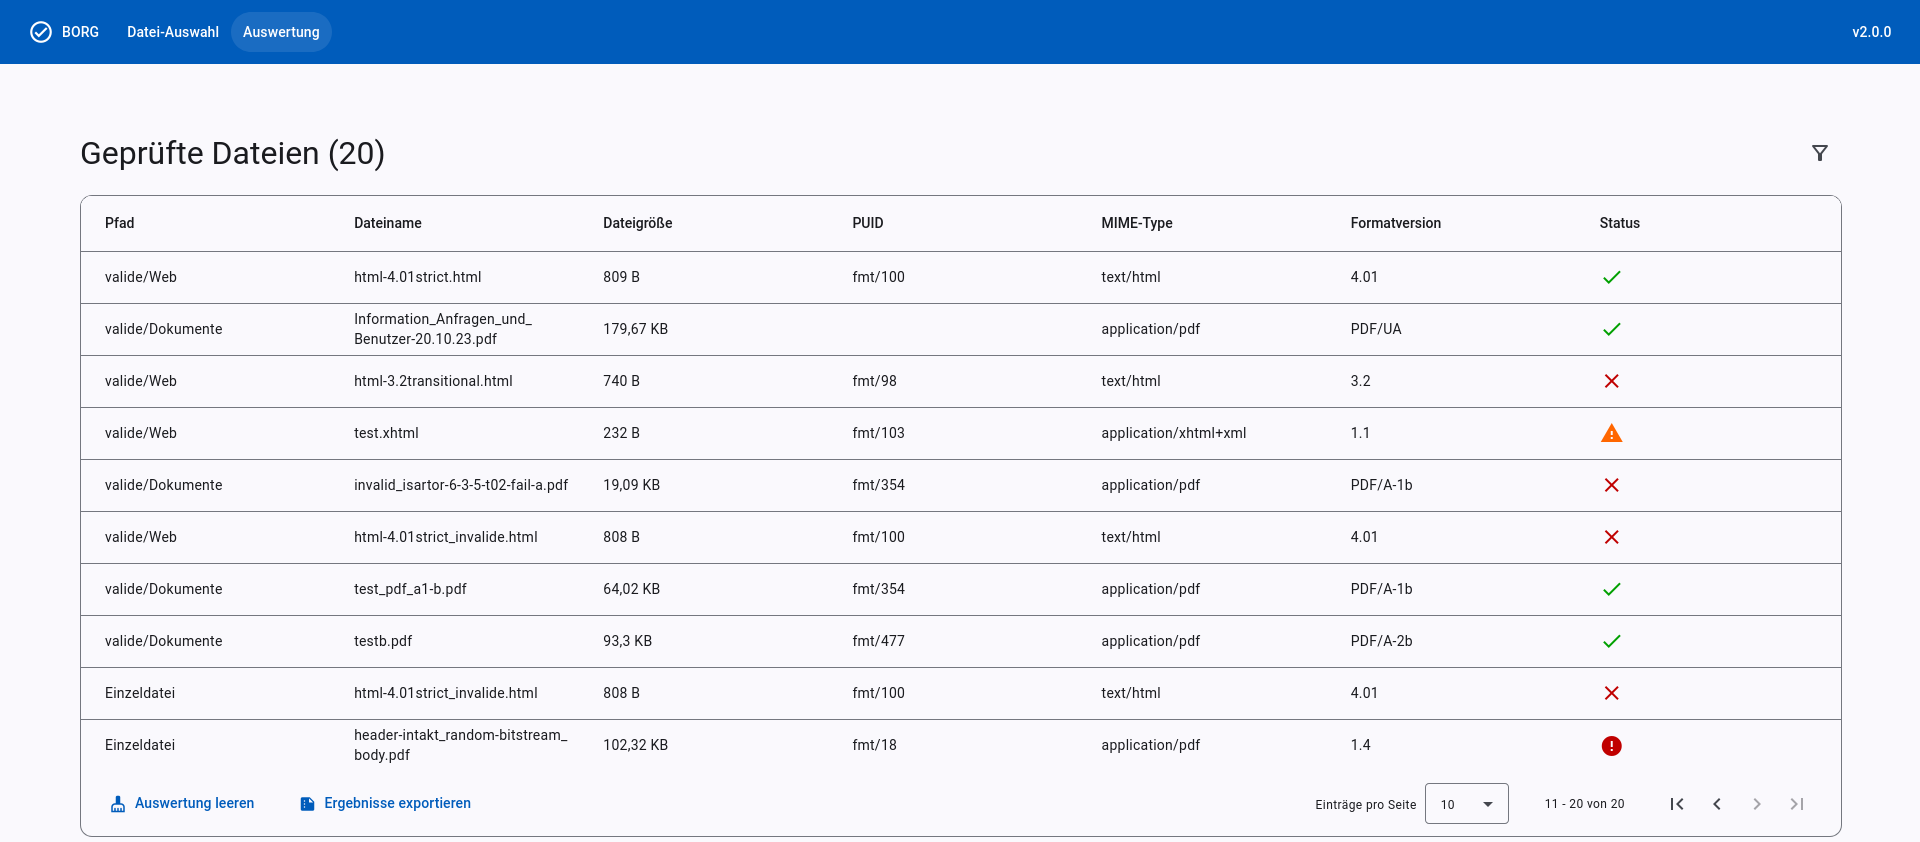Click header-intakt_random-bitstream_body.pdf file name

click(460, 745)
